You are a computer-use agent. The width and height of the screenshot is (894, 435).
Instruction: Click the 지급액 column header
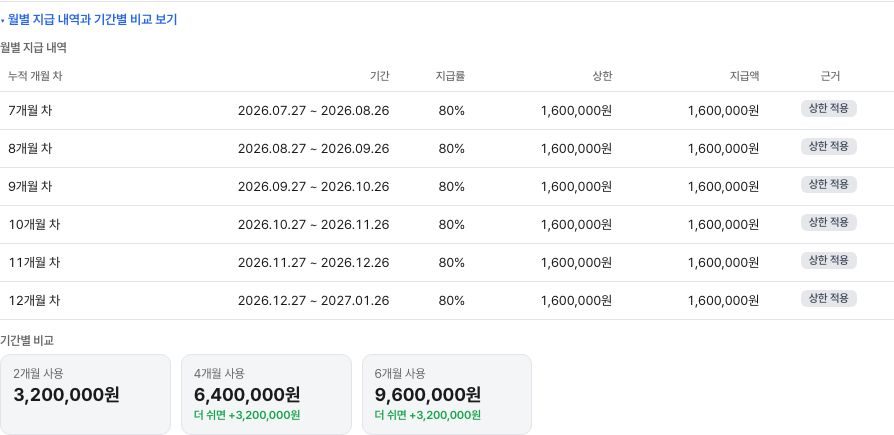(x=745, y=76)
